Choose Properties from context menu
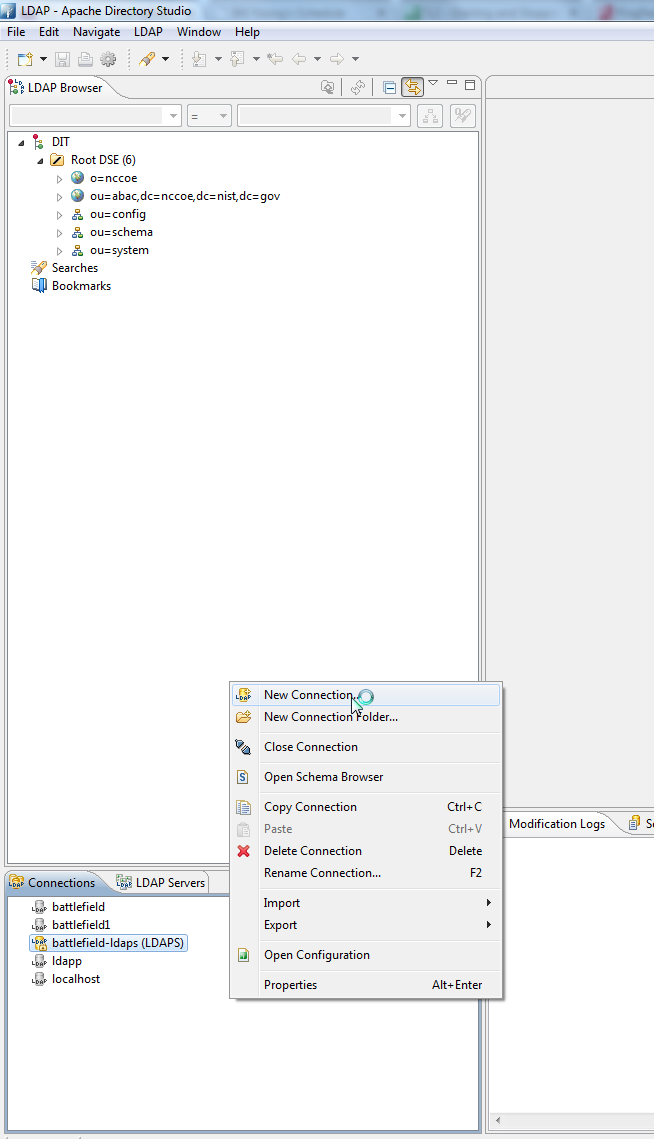Image resolution: width=654 pixels, height=1139 pixels. click(366, 985)
